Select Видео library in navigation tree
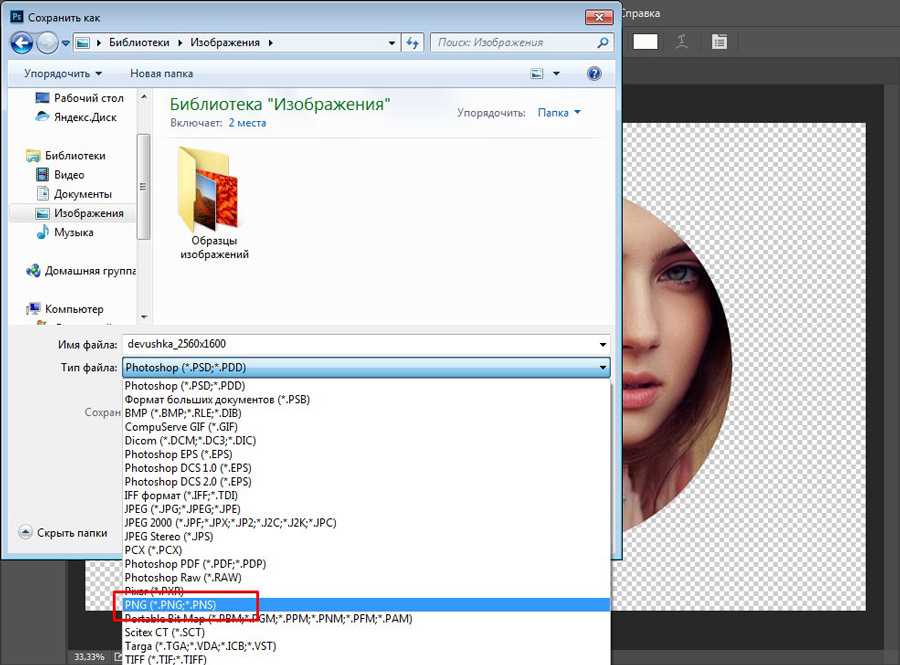Image resolution: width=900 pixels, height=665 pixels. 60,174
